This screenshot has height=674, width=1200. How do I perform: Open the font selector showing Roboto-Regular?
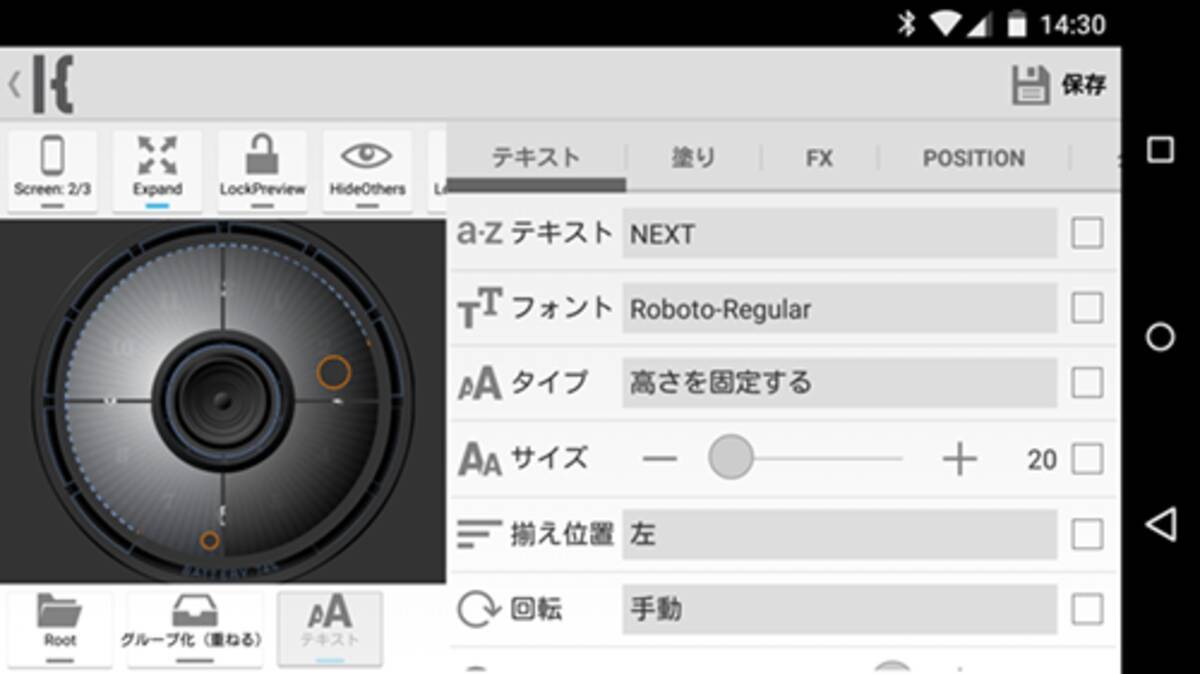(838, 309)
